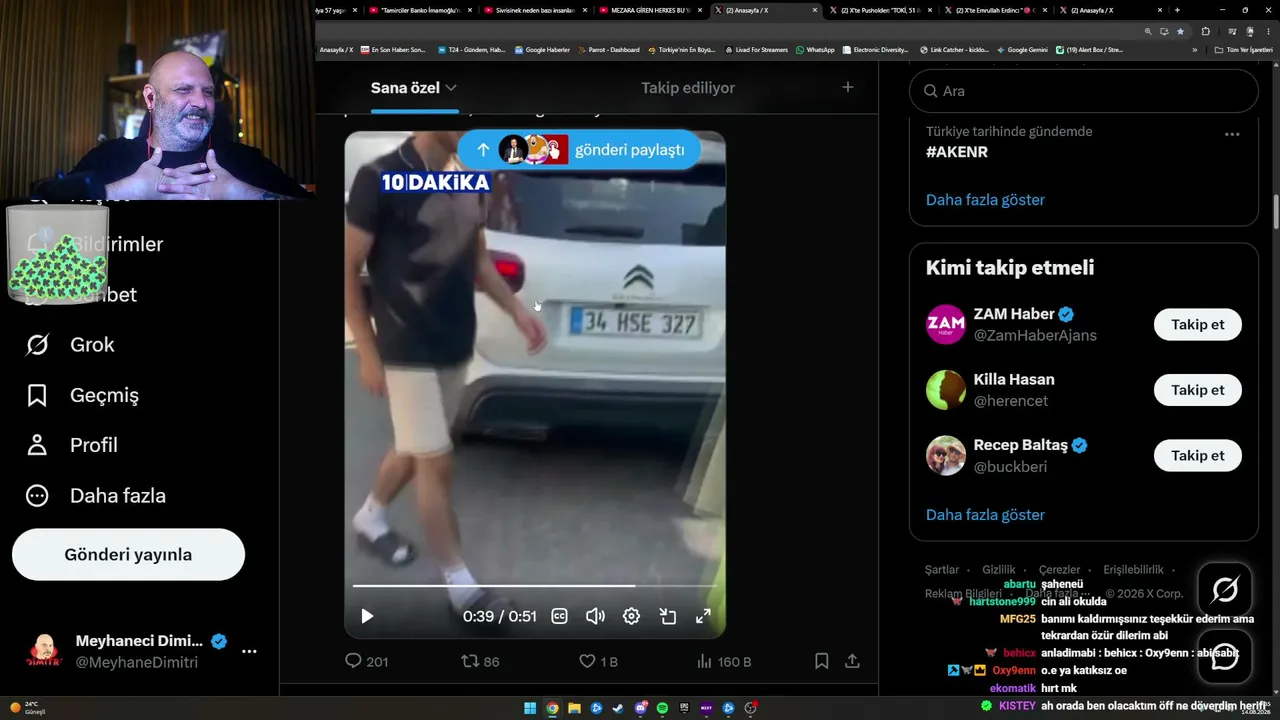The height and width of the screenshot is (720, 1280).
Task: Open the Şartlar footer link
Action: 942,570
